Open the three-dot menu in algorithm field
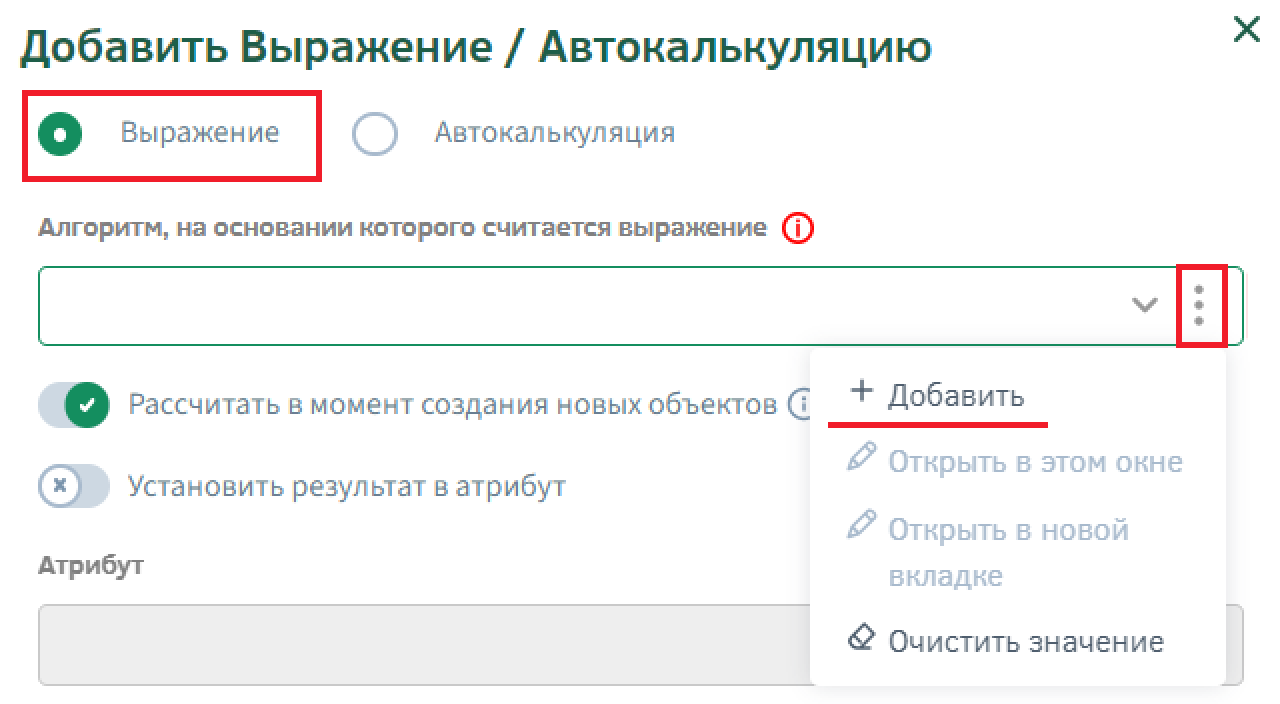Image resolution: width=1280 pixels, height=704 pixels. pos(1199,305)
